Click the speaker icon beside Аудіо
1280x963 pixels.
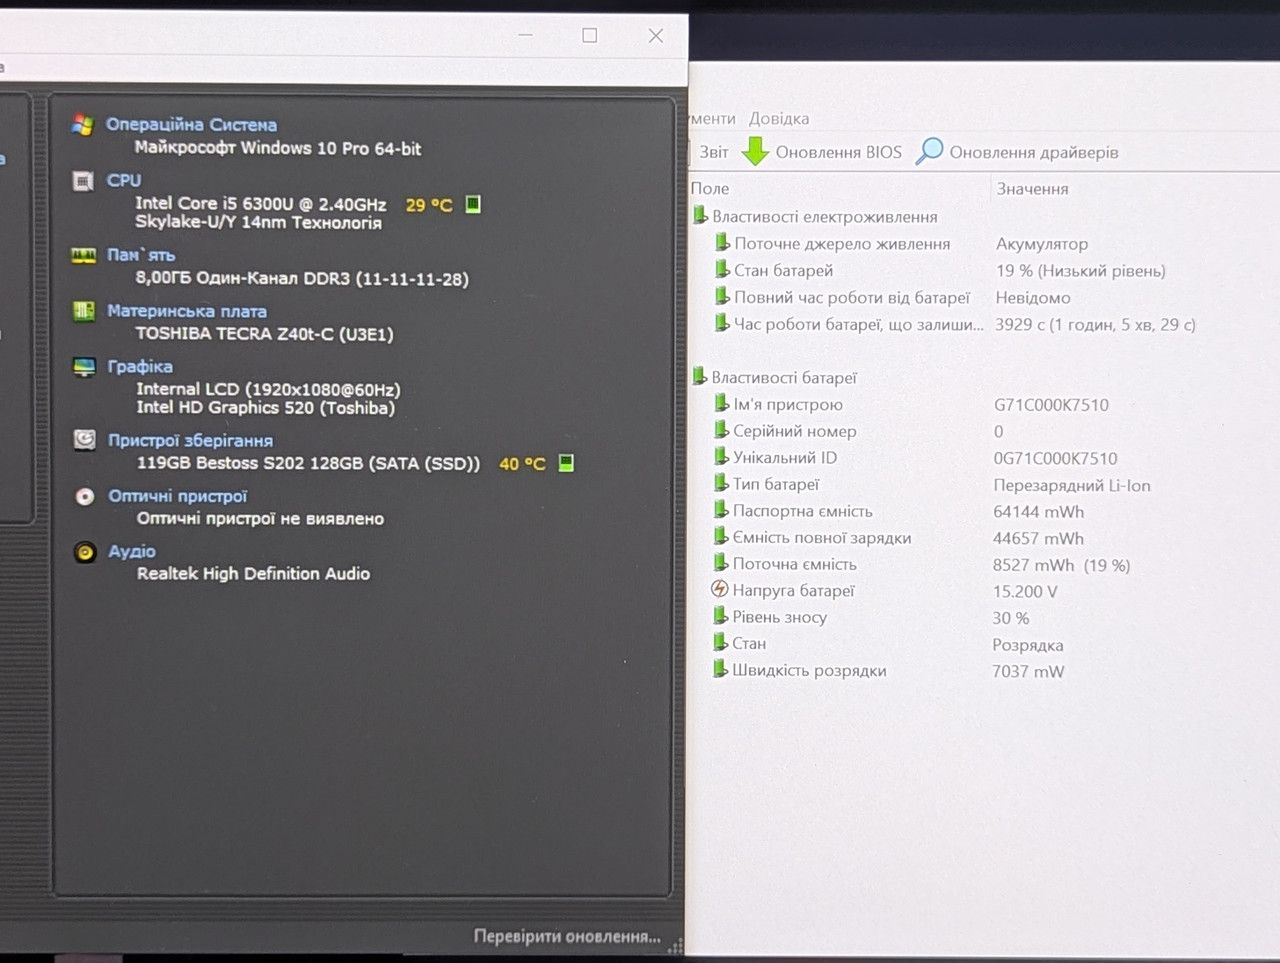(86, 551)
